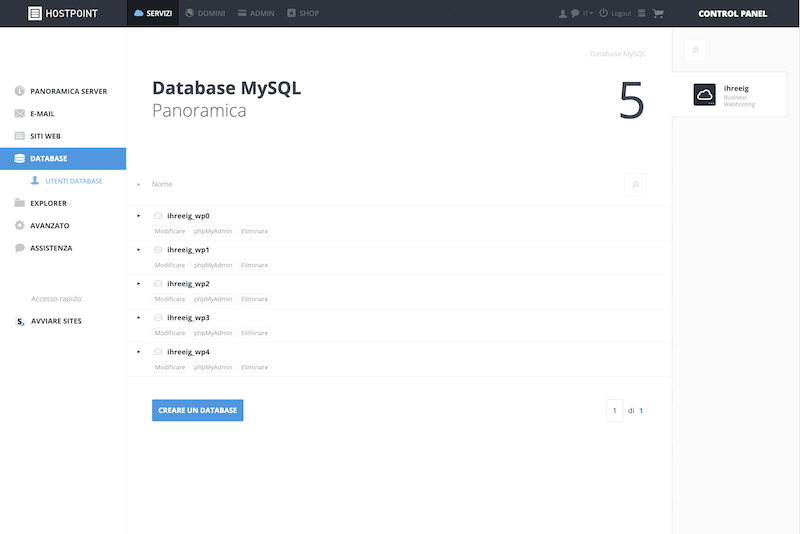Click Modificare for ihreeig_wp1
Screen dimensions: 800x534
click(x=170, y=265)
